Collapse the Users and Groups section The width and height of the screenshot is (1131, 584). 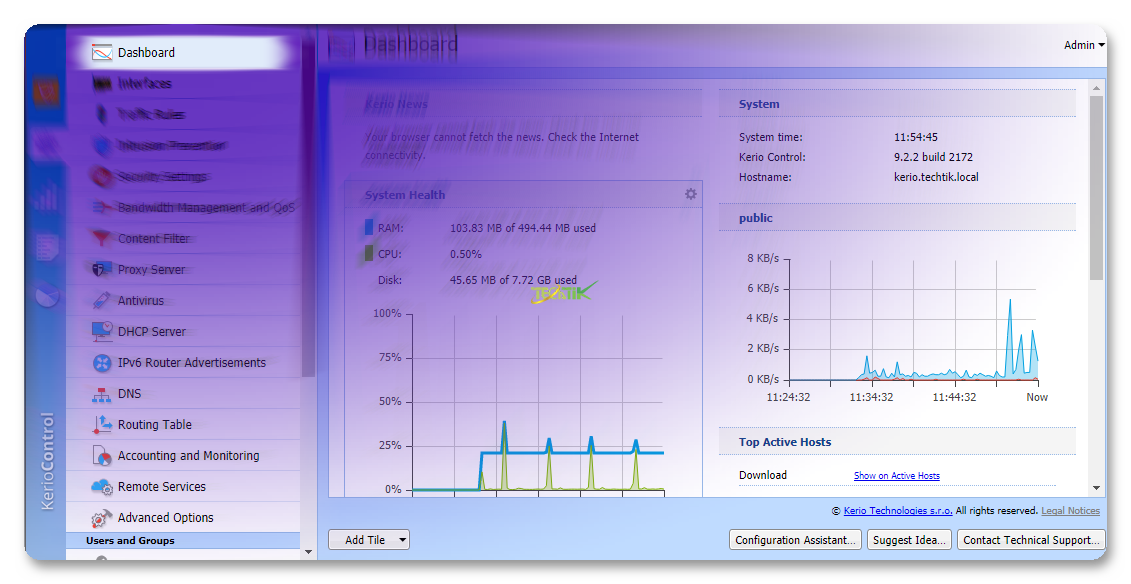[130, 541]
